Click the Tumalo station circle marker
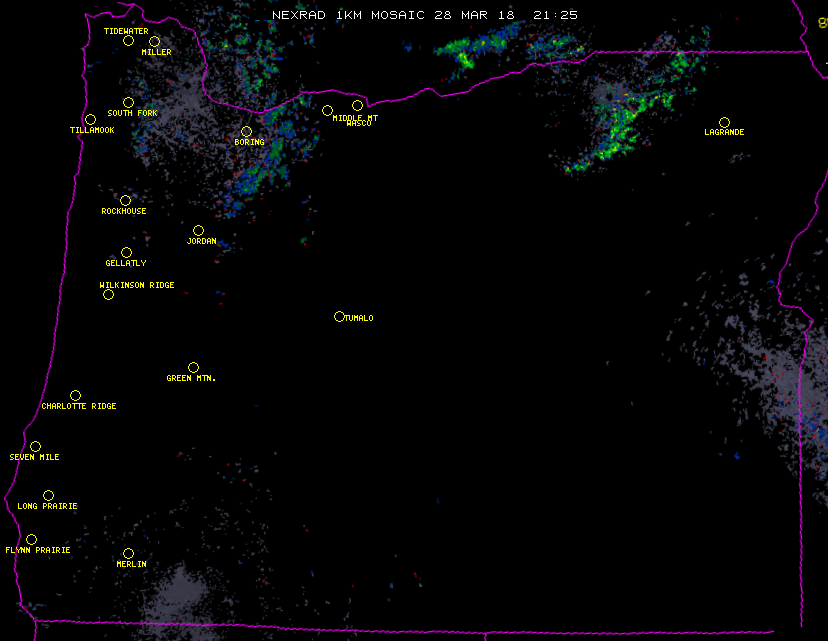 point(340,317)
